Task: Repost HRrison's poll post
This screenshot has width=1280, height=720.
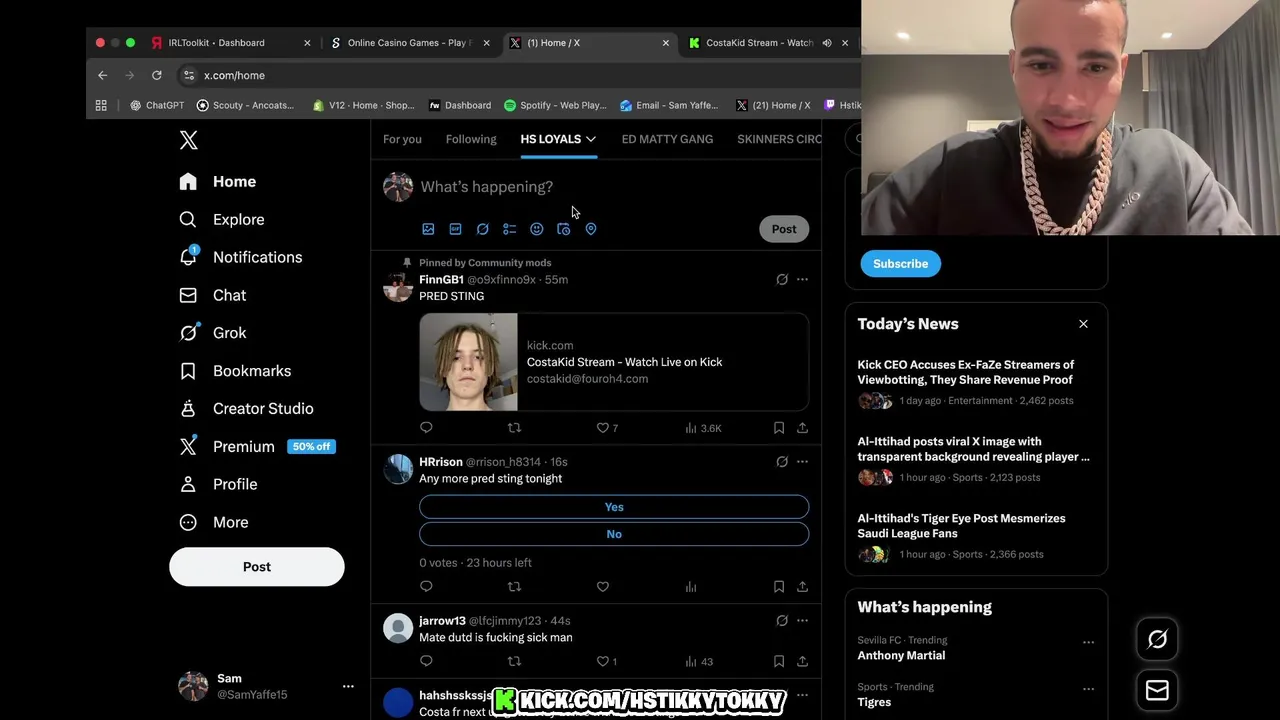Action: pyautogui.click(x=514, y=587)
